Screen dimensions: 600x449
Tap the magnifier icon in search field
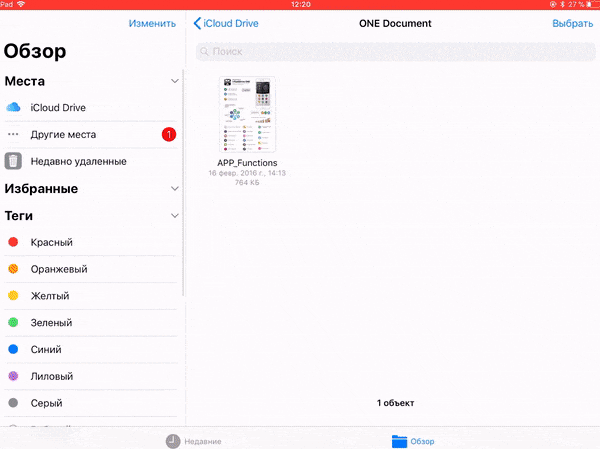205,51
